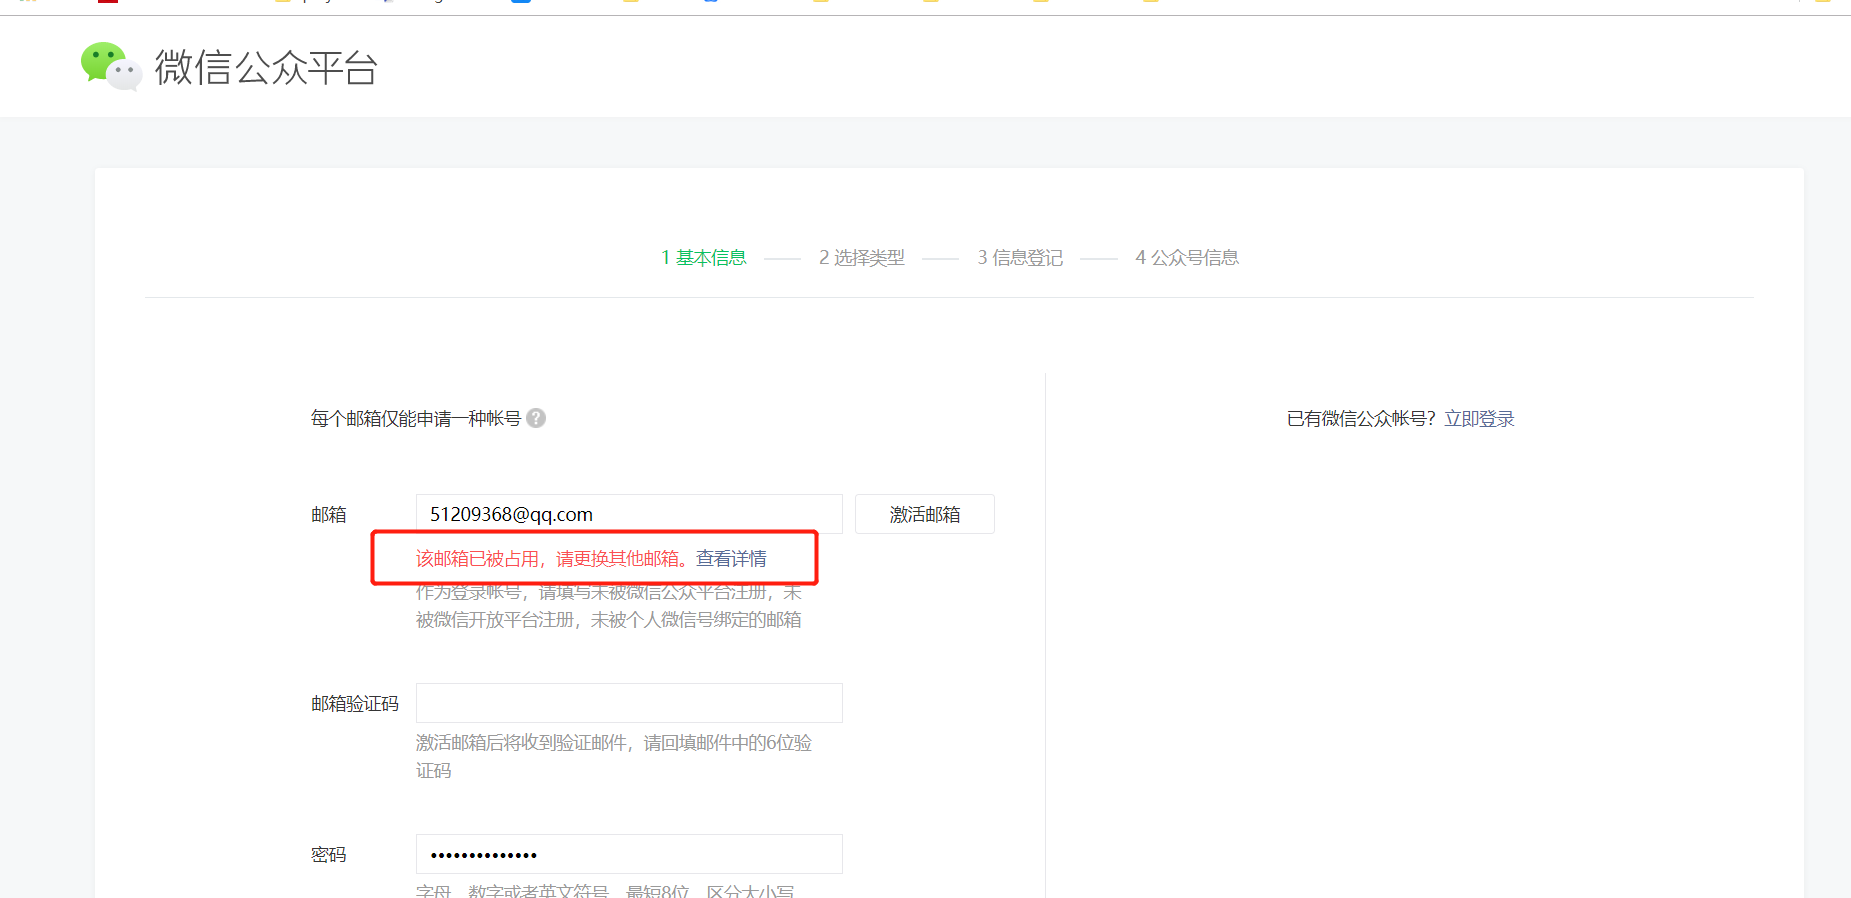The height and width of the screenshot is (898, 1851).
Task: Click the 已有微信公众帐号? text
Action: pos(1361,419)
